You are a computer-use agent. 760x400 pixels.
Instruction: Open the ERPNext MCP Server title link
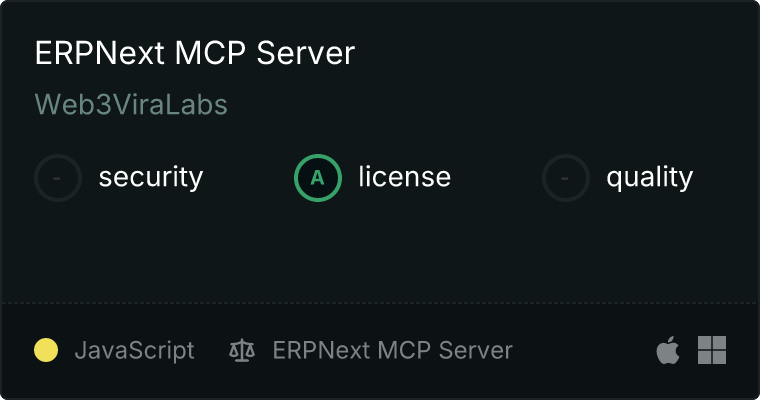click(x=195, y=53)
